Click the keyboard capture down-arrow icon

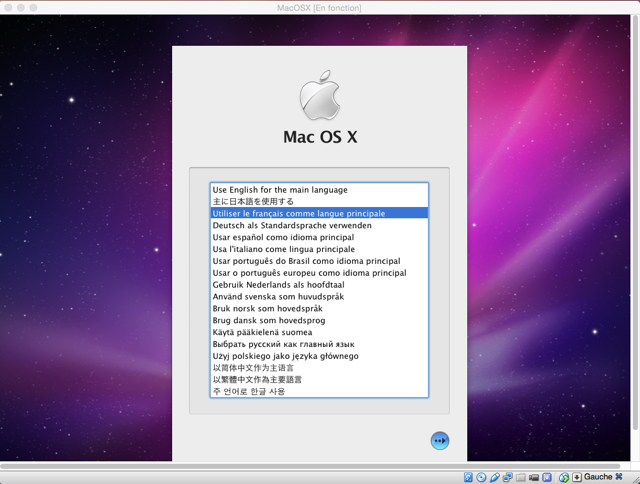pos(577,477)
